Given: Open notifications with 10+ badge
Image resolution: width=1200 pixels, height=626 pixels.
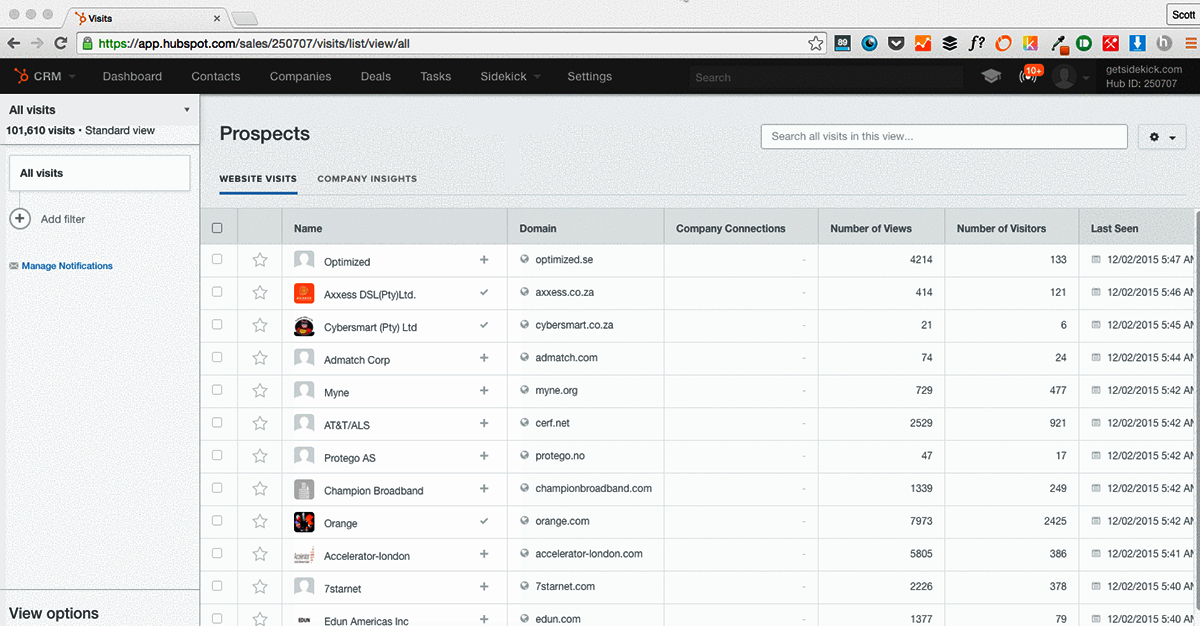Looking at the screenshot, I should pos(1028,76).
